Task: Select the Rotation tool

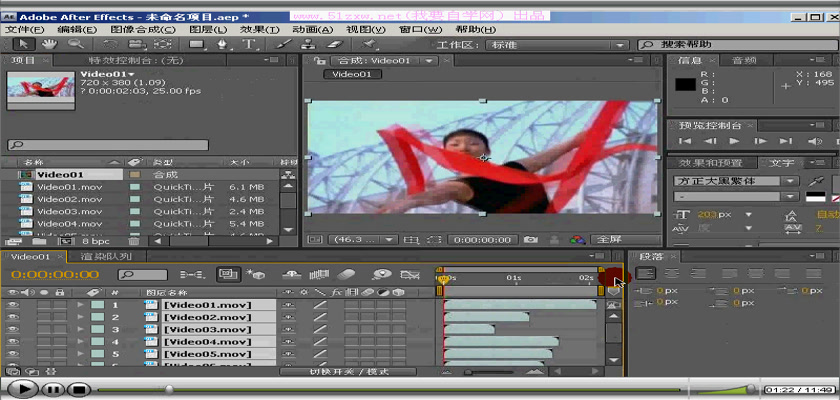Action: click(x=110, y=44)
